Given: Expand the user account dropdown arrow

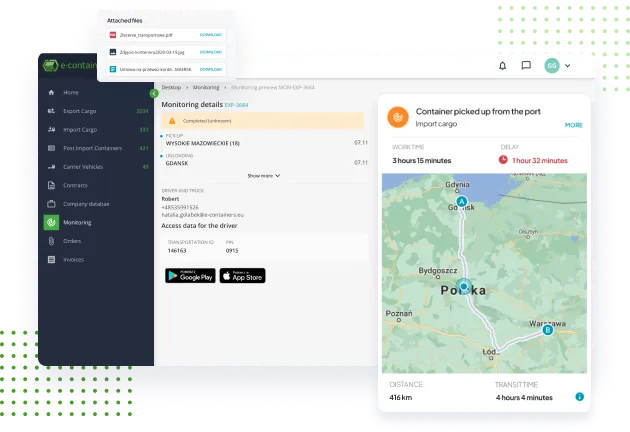Looking at the screenshot, I should point(567,66).
